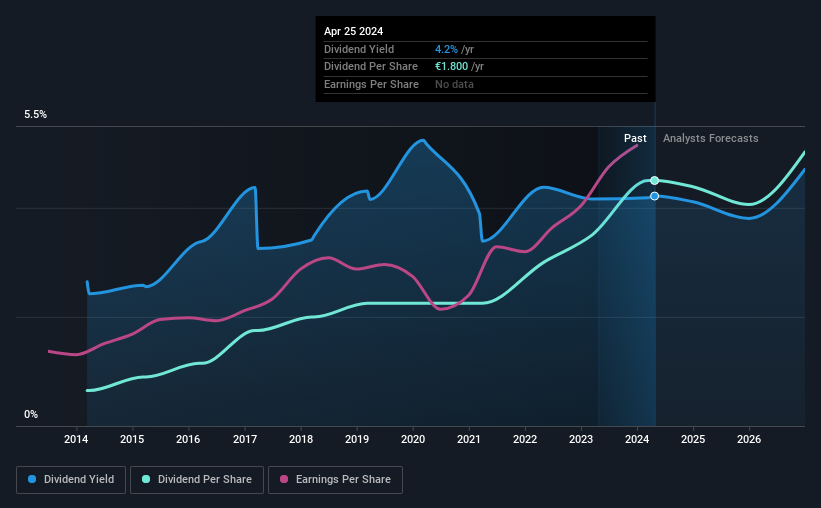Click the 5.5% y-axis label
This screenshot has height=508, width=821.
[36, 115]
